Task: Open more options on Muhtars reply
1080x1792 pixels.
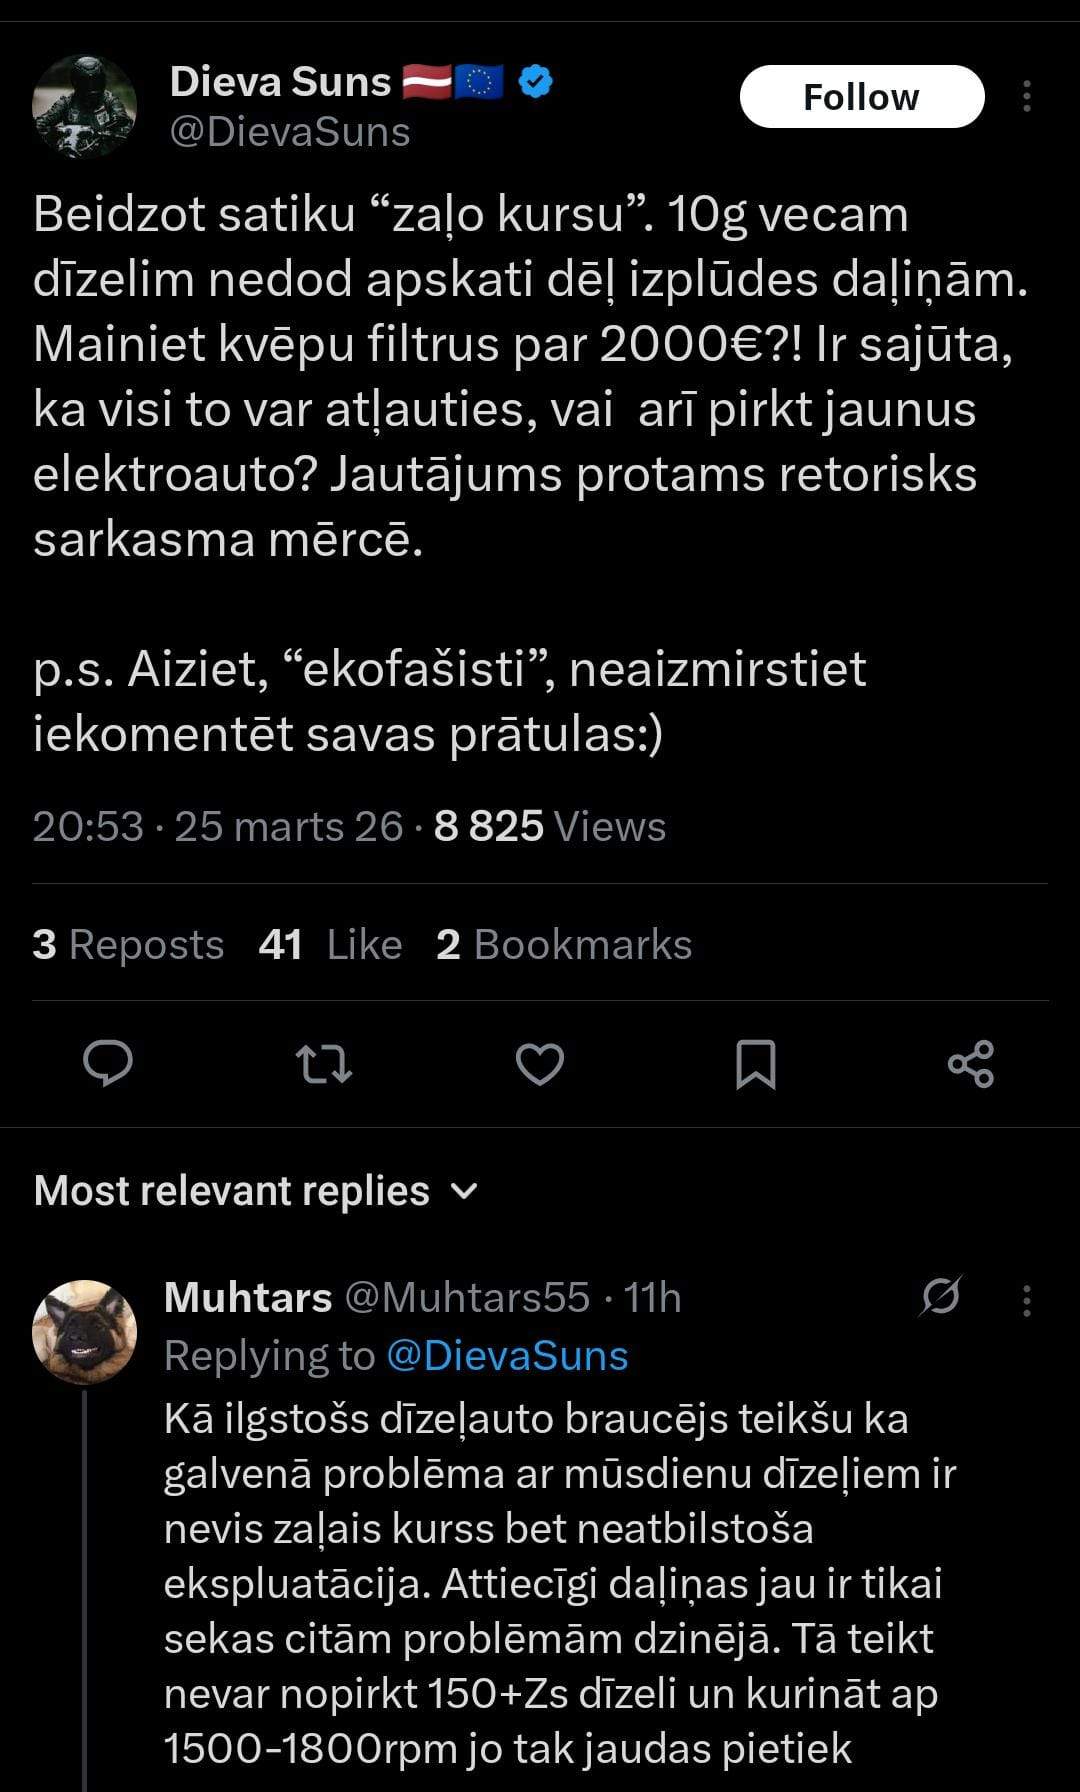Action: click(x=1027, y=1300)
